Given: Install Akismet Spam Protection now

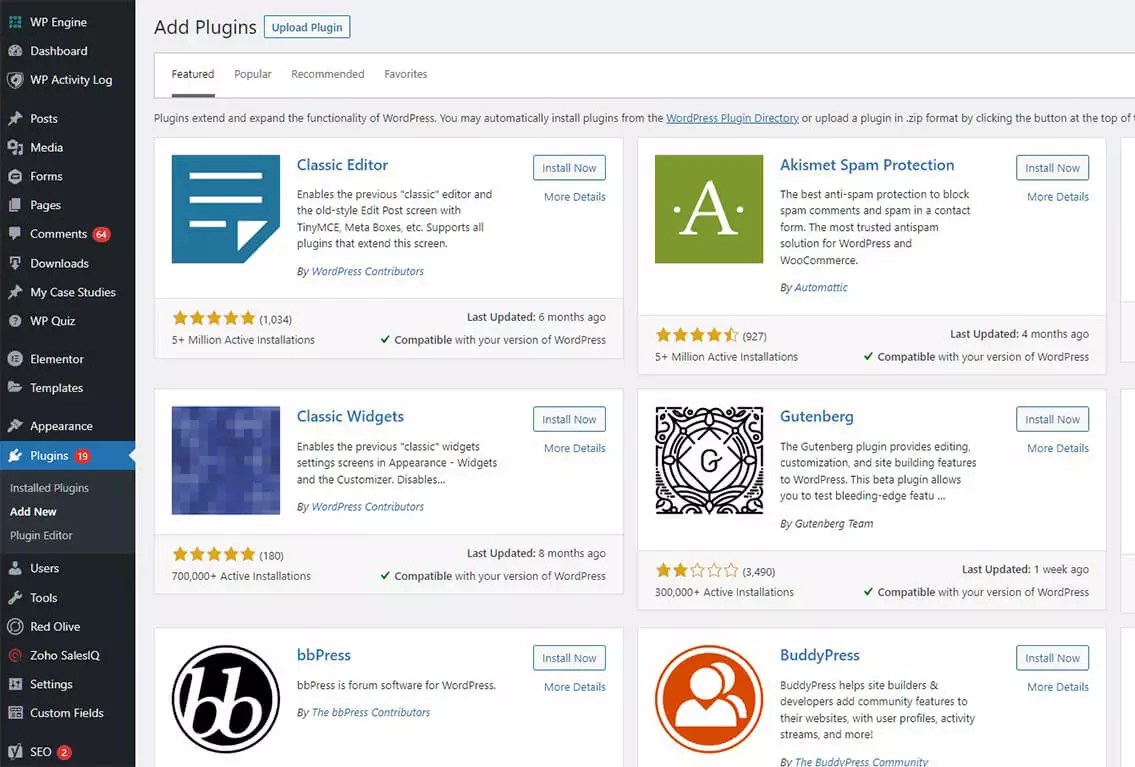Looking at the screenshot, I should (x=1052, y=168).
